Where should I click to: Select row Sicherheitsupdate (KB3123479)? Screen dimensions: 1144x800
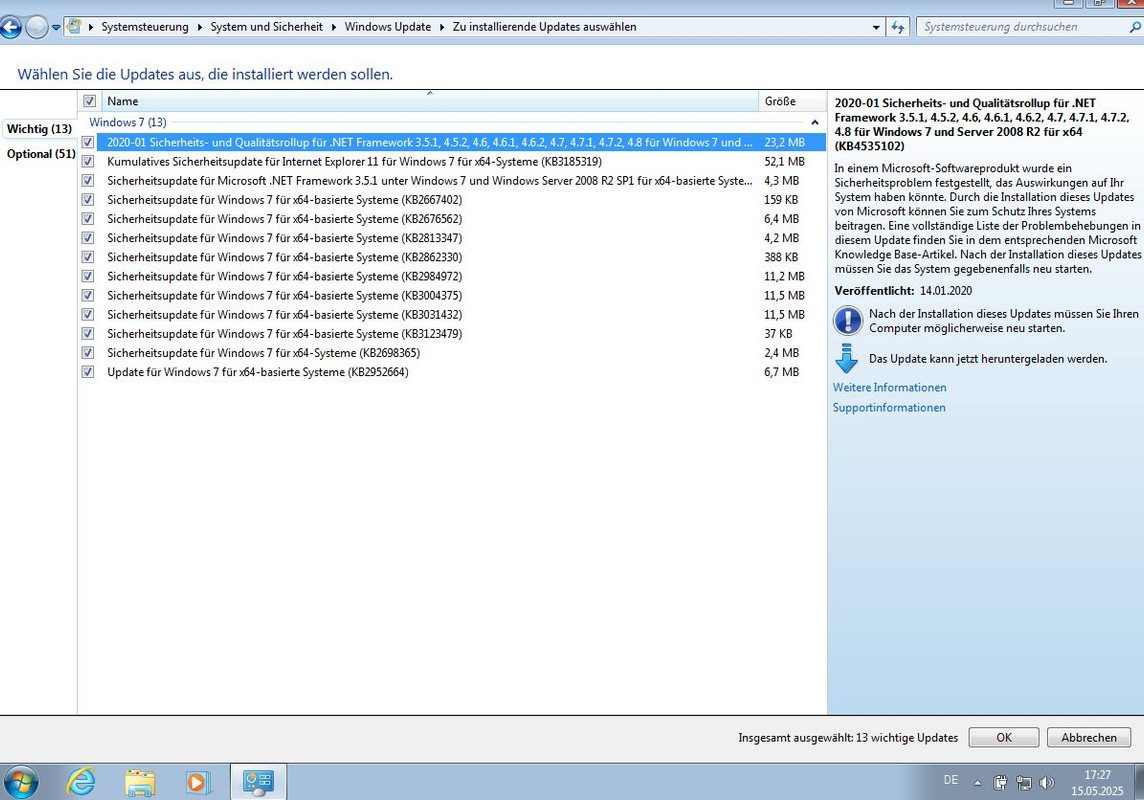452,333
